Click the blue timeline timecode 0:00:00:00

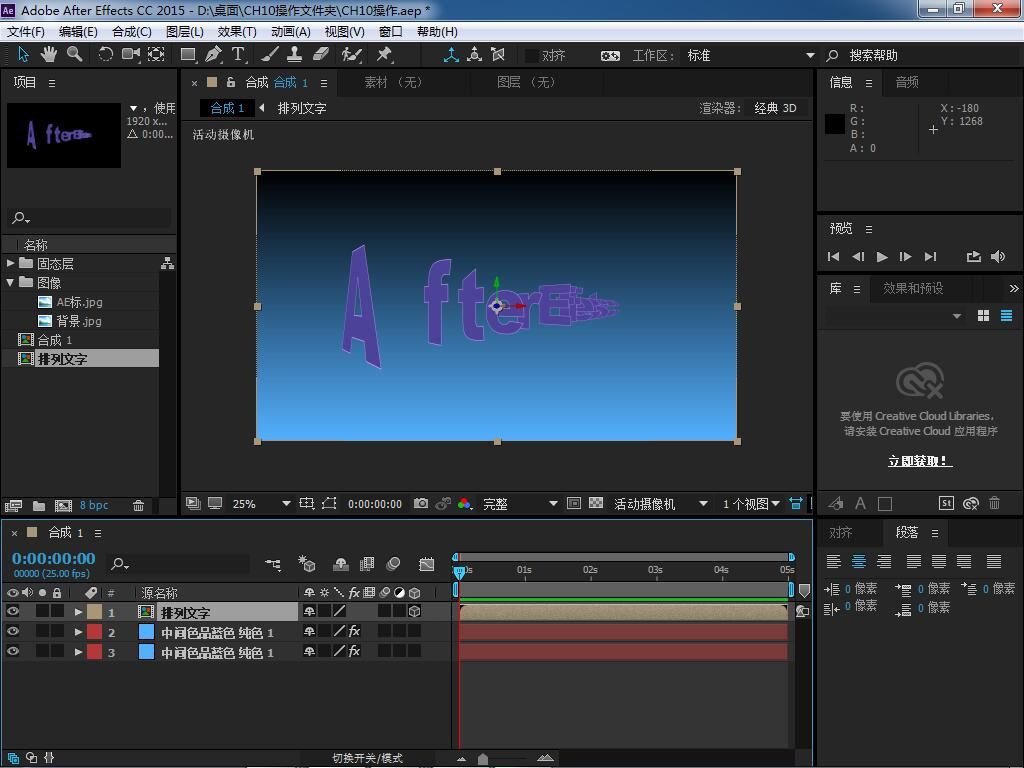coord(54,558)
